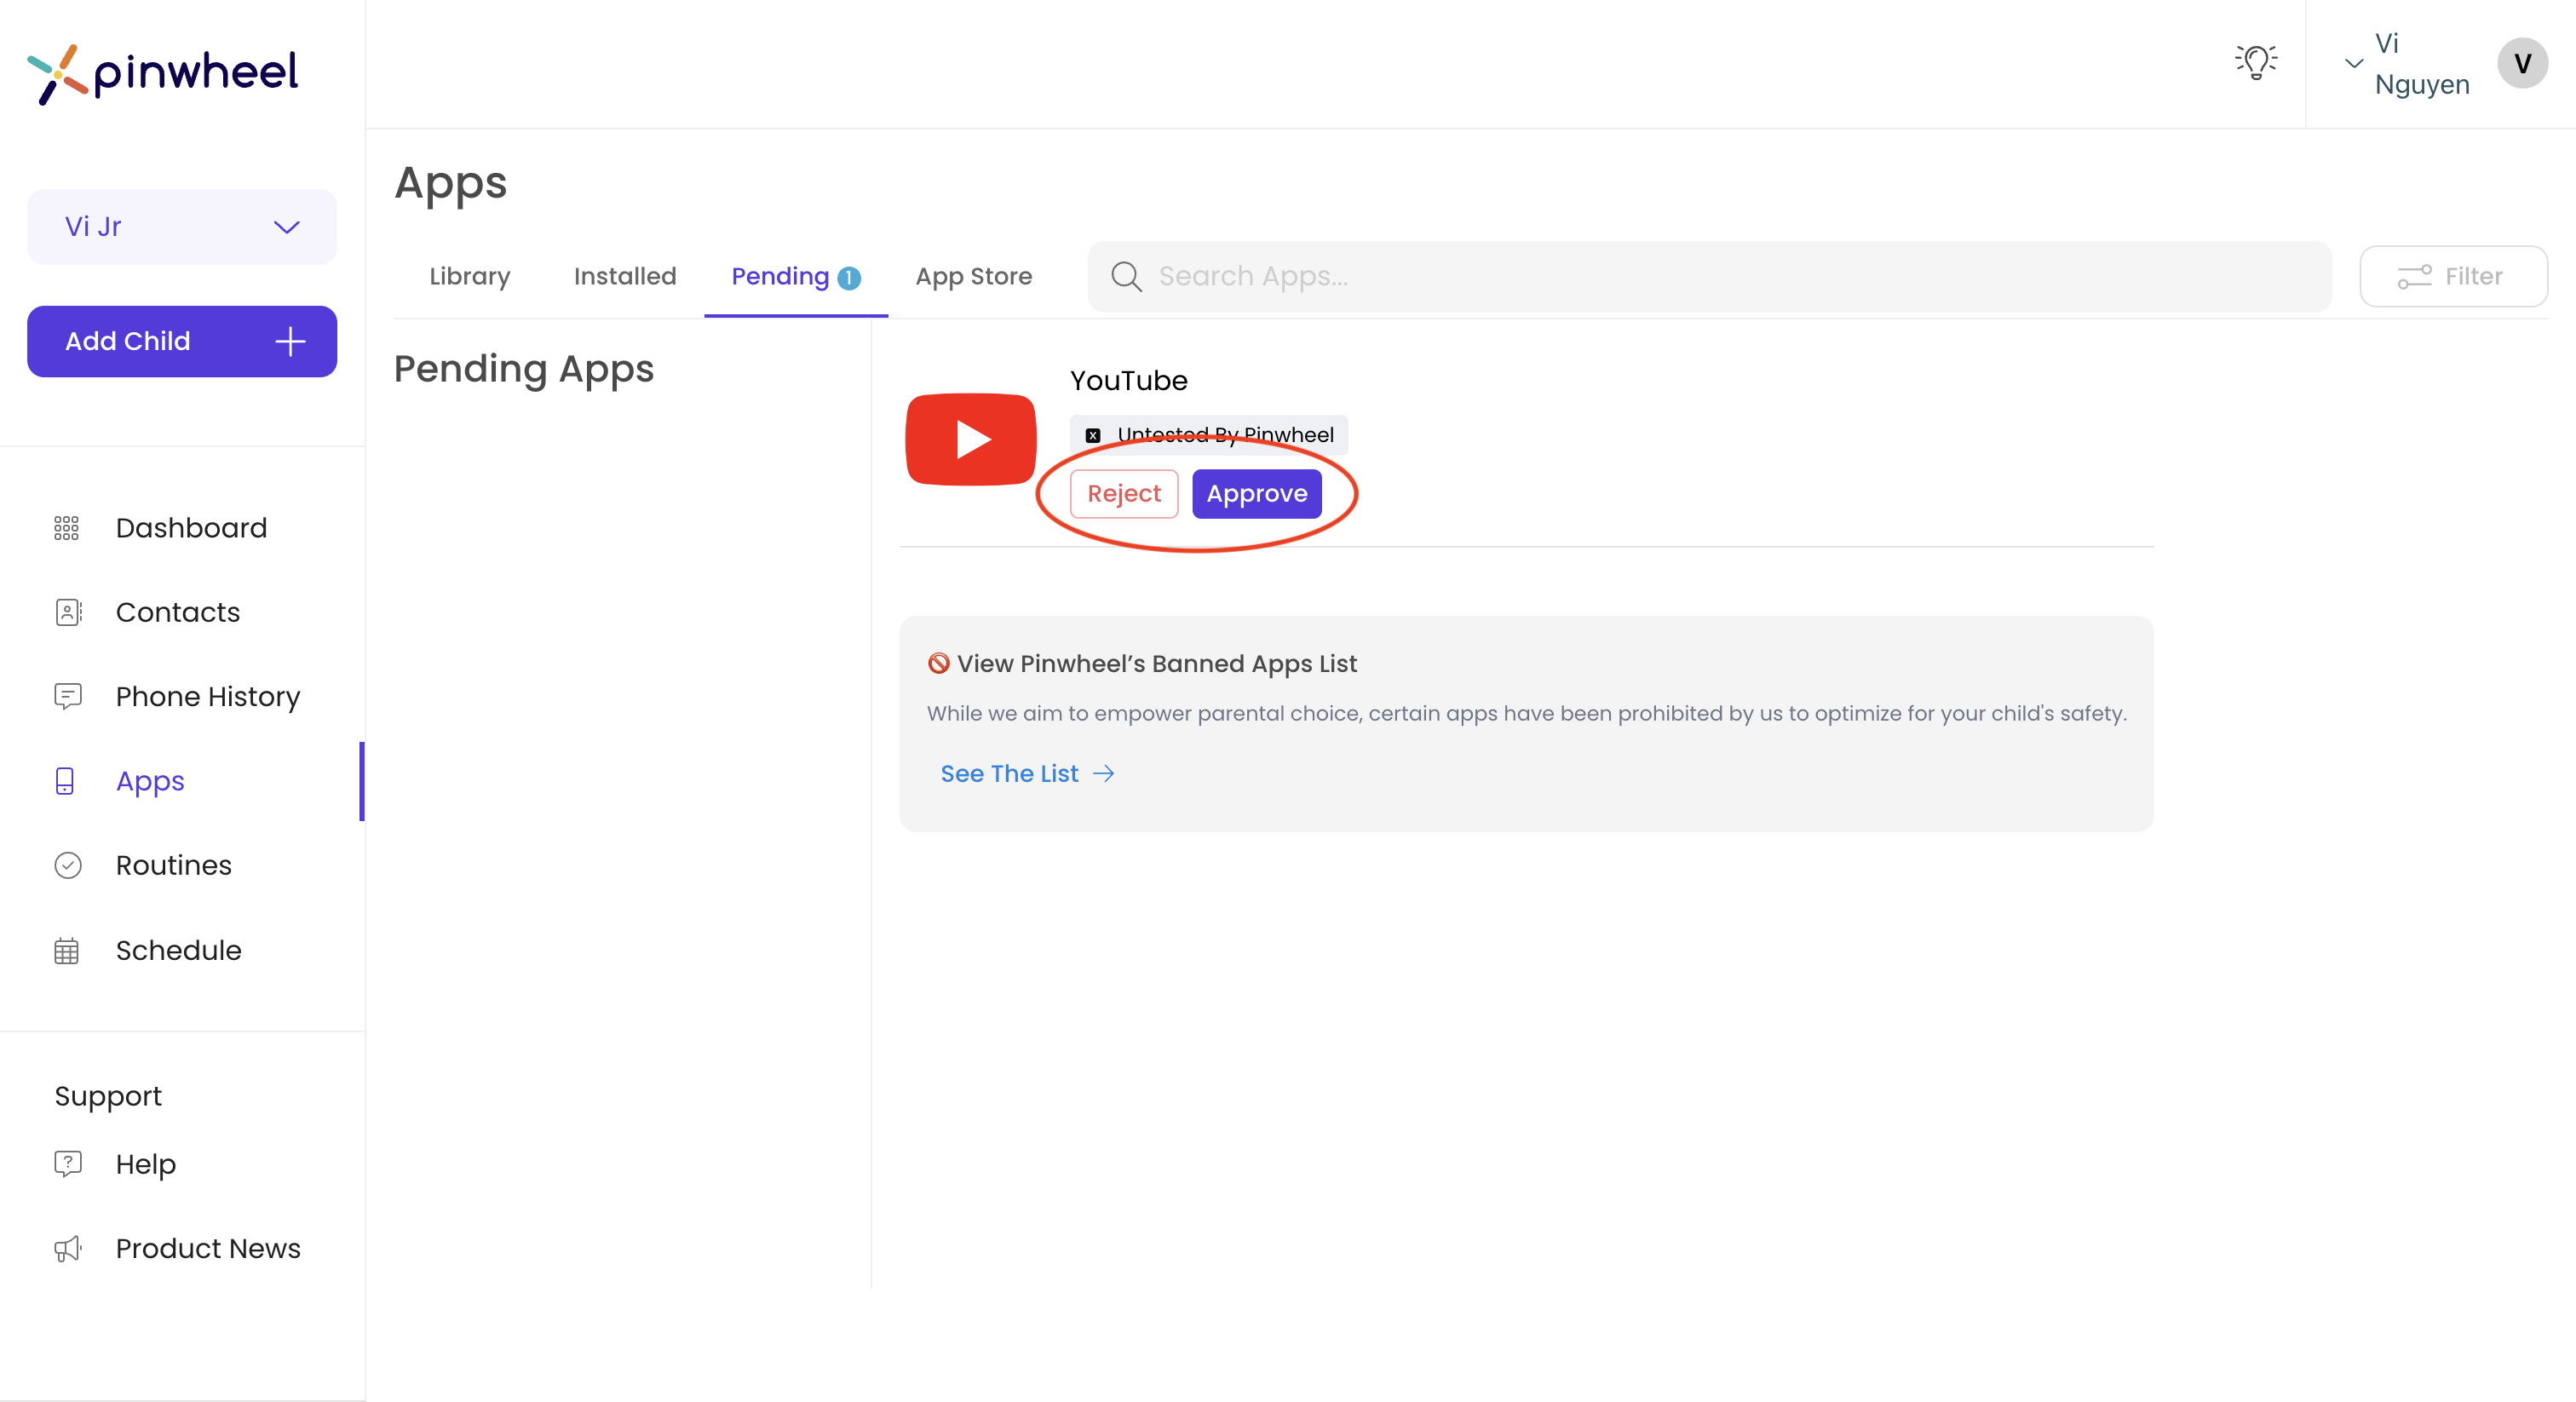Switch to the Installed tab

[x=624, y=276]
